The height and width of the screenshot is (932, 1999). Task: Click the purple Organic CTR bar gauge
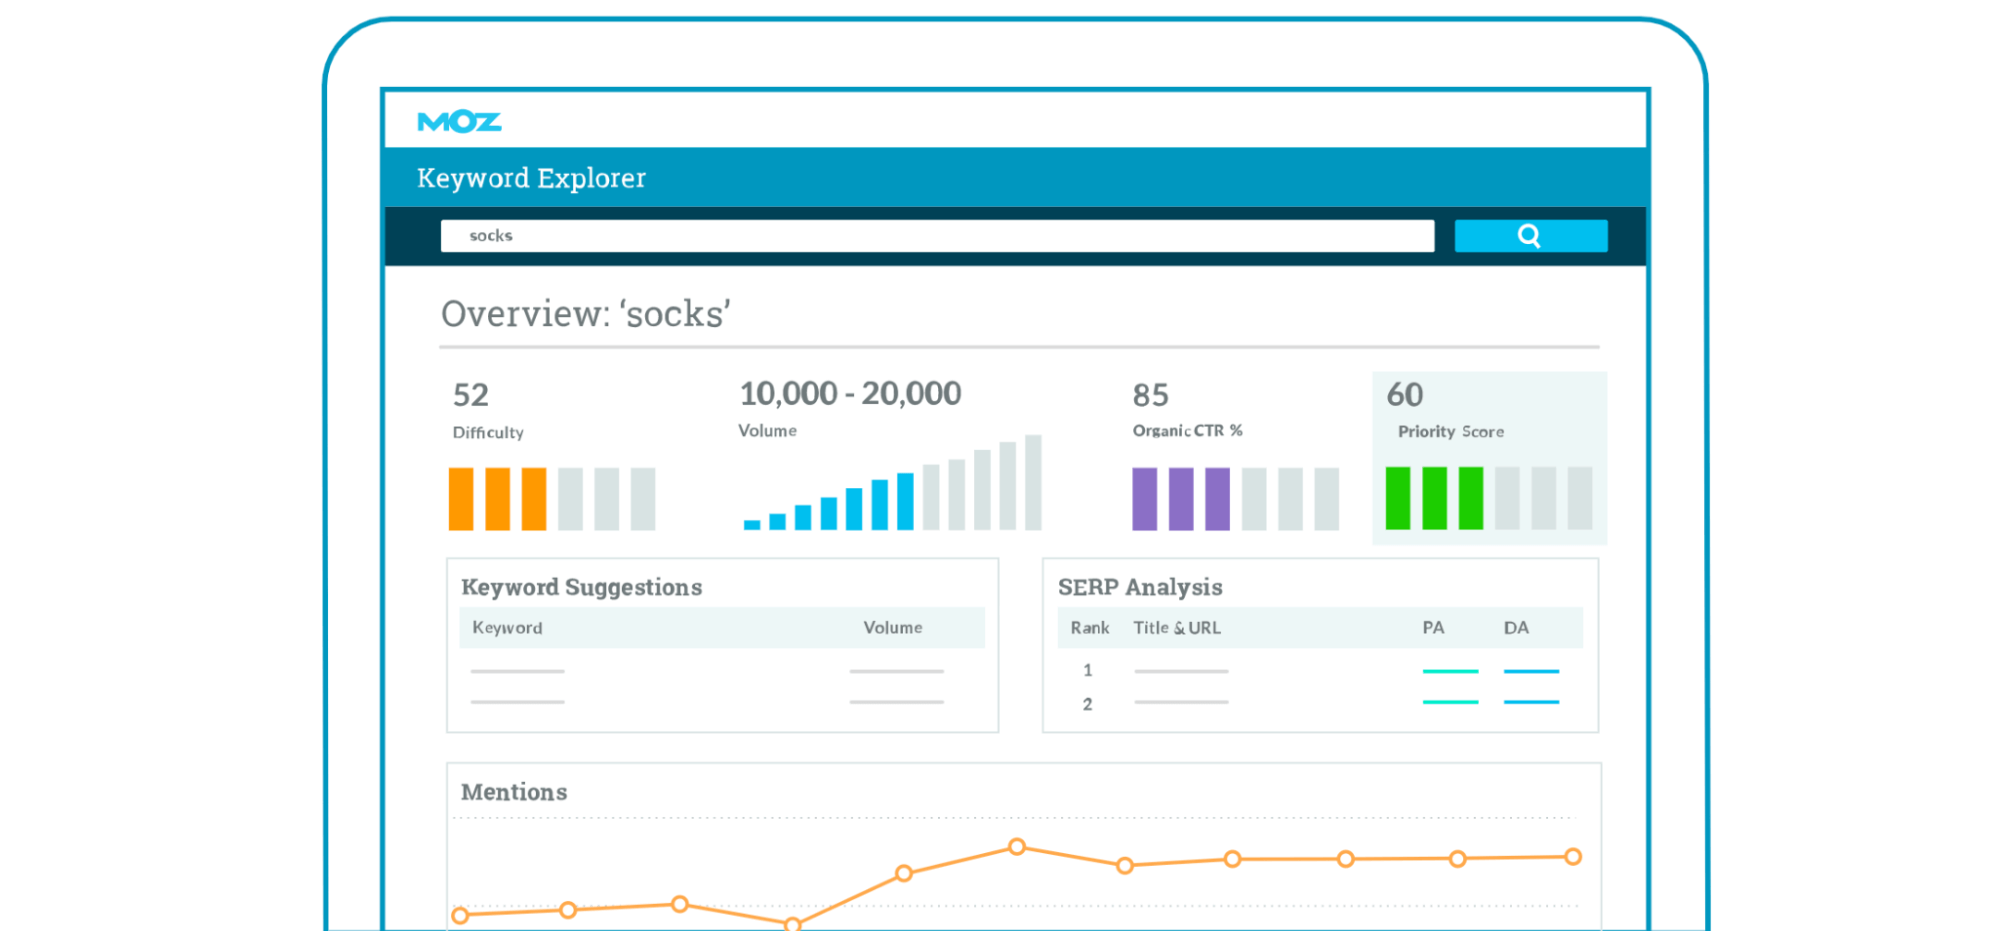[1235, 498]
